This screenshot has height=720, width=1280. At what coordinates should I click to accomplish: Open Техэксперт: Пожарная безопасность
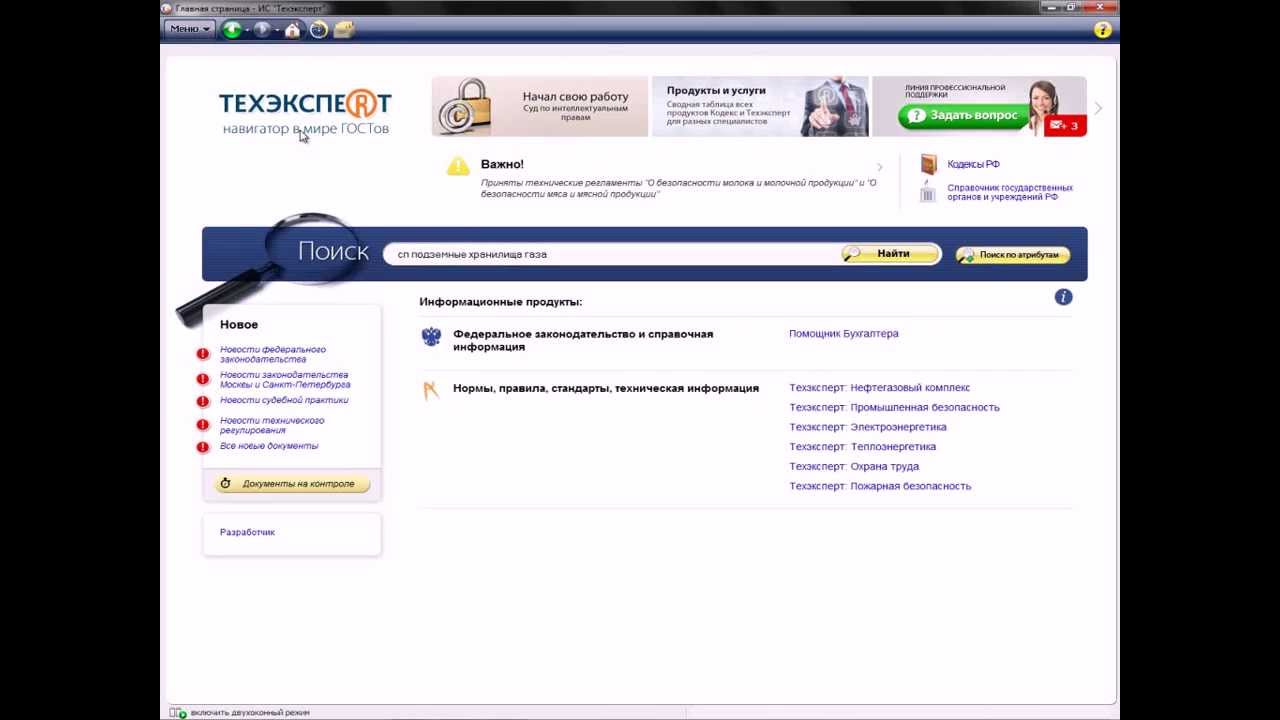[880, 486]
